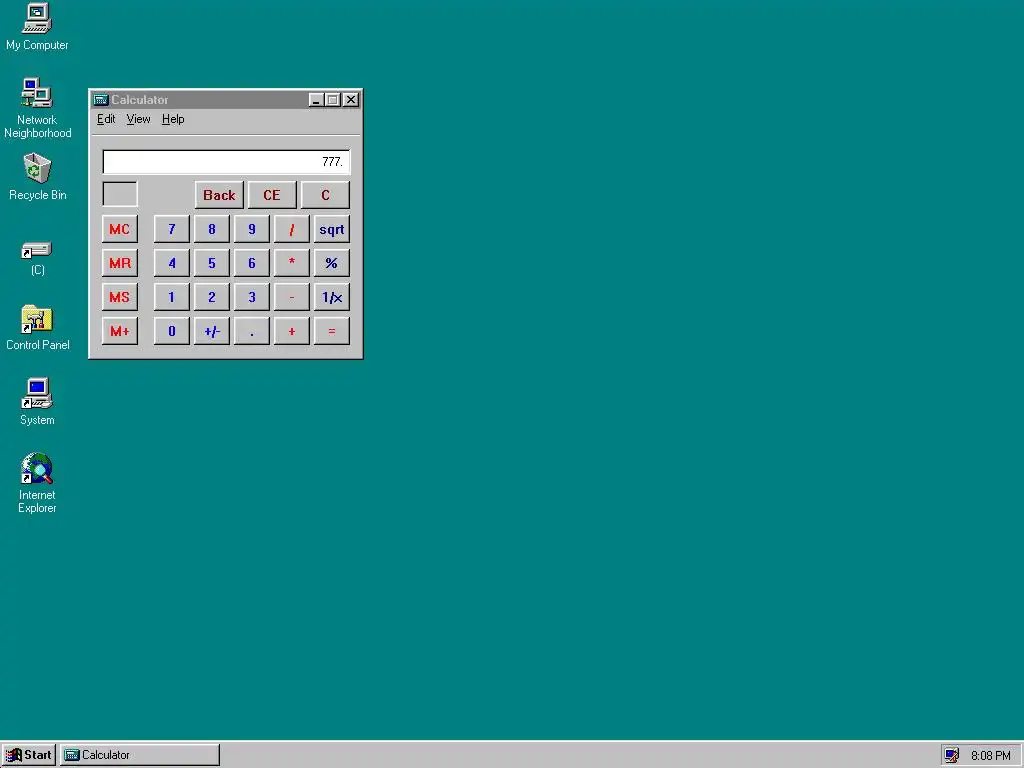This screenshot has height=768, width=1024.
Task: Click the percent (%) key
Action: [332, 263]
